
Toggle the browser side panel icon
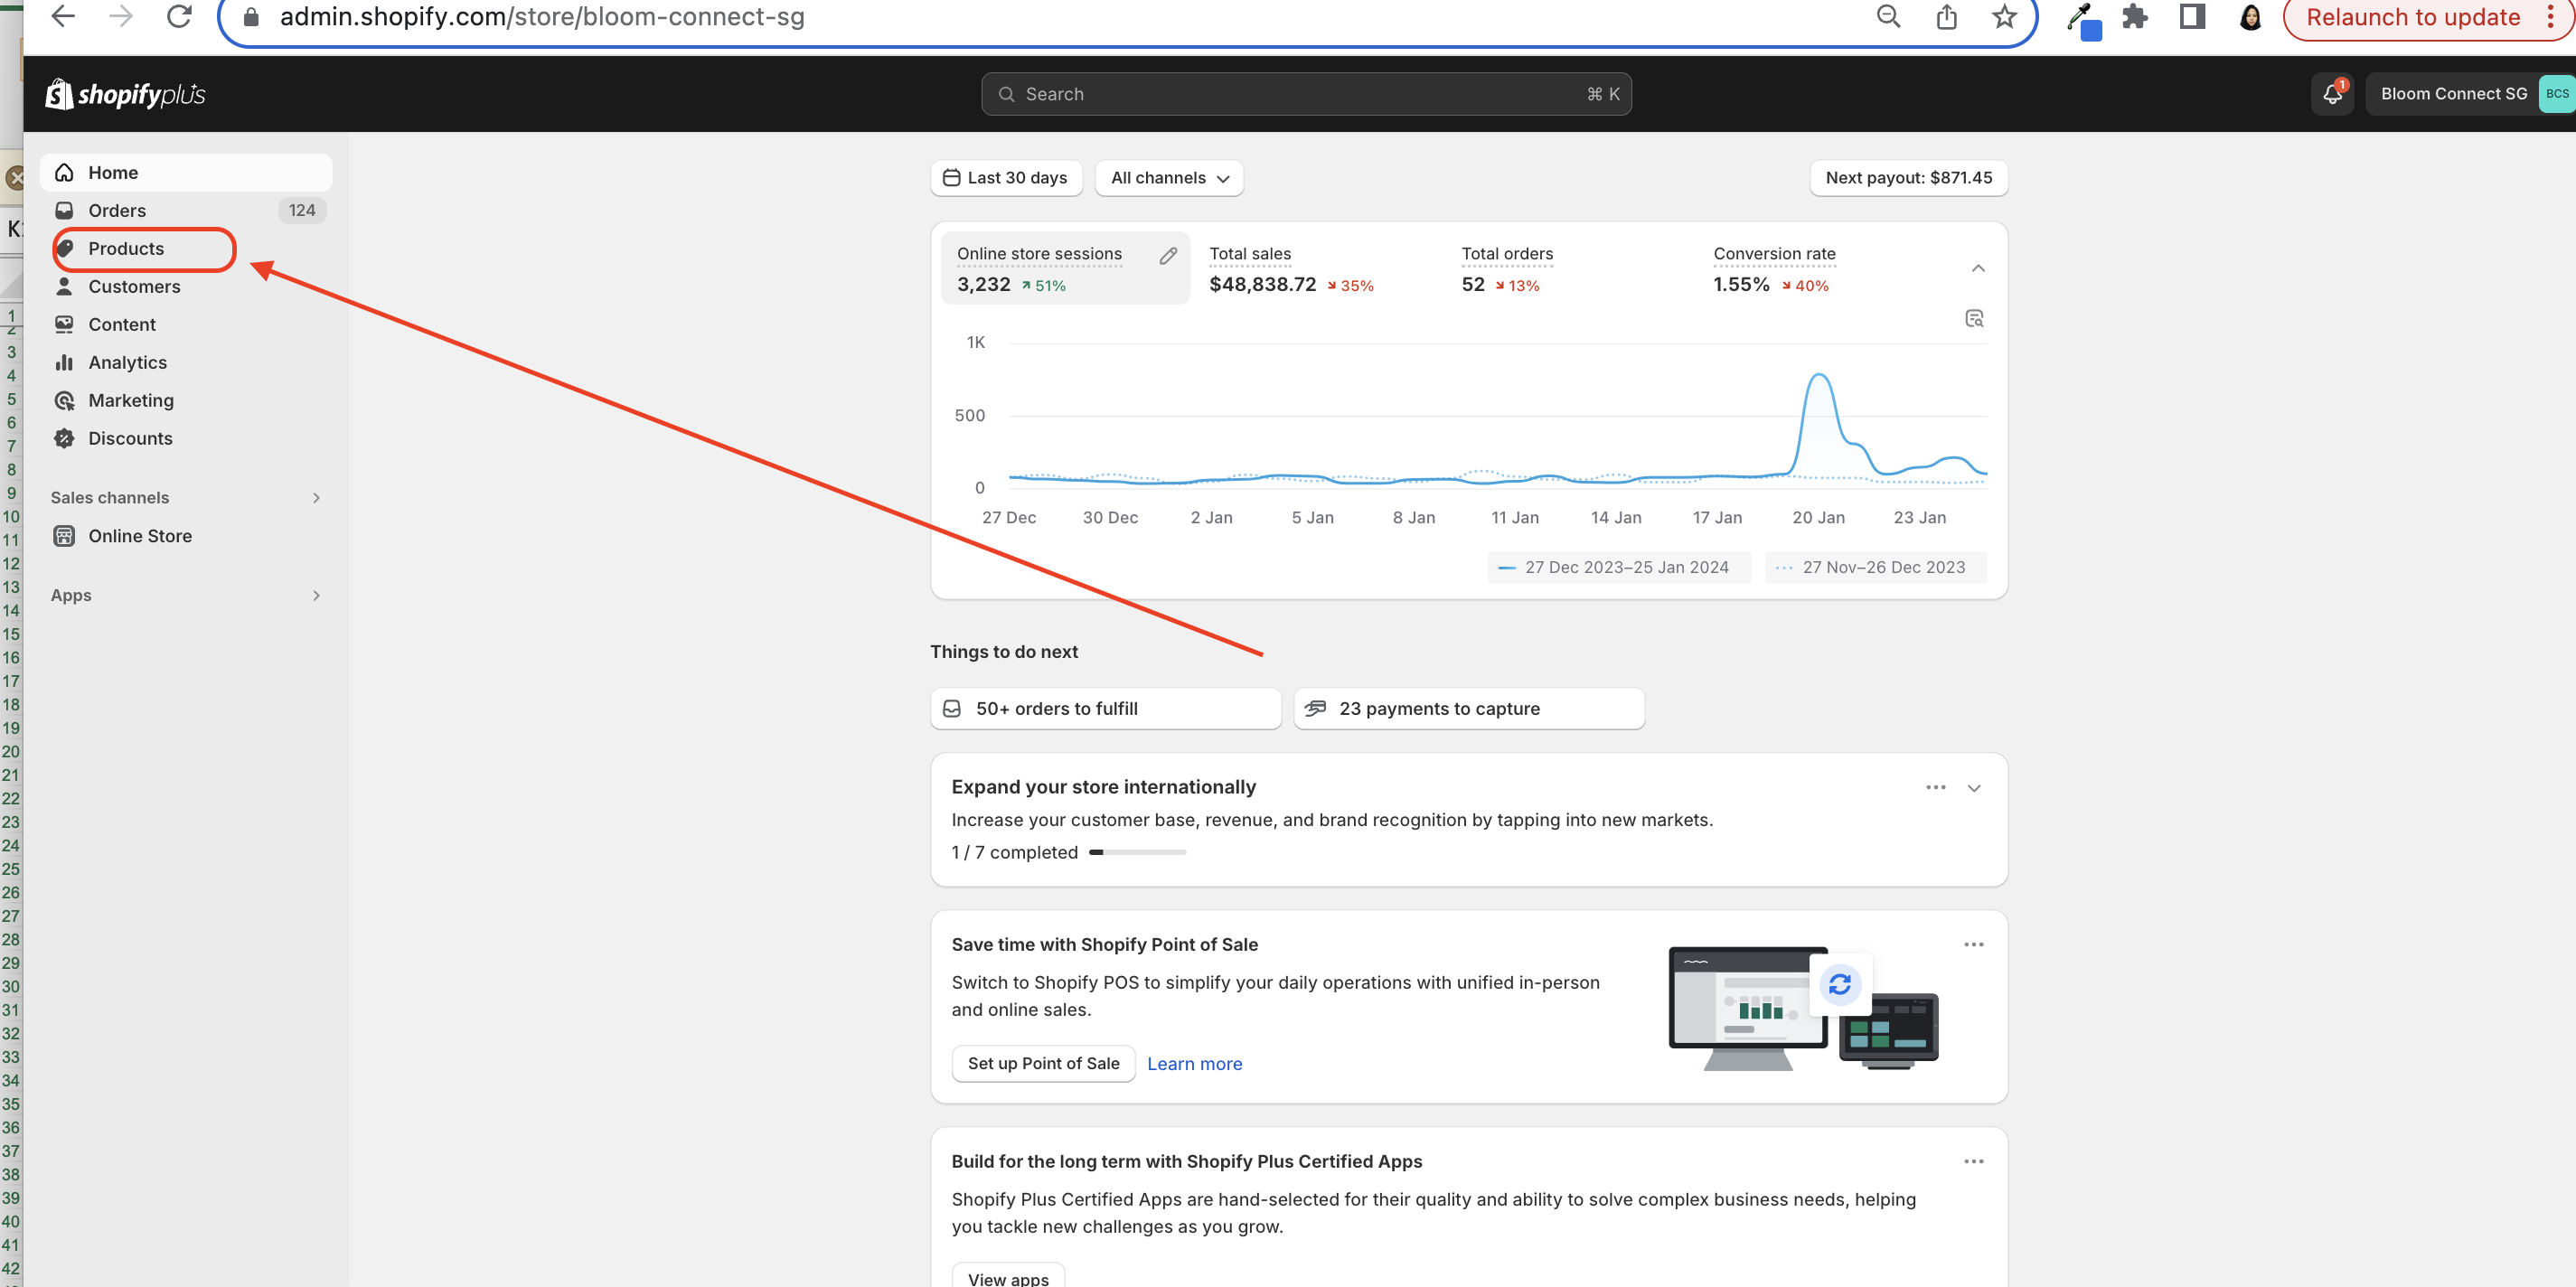pyautogui.click(x=2192, y=16)
